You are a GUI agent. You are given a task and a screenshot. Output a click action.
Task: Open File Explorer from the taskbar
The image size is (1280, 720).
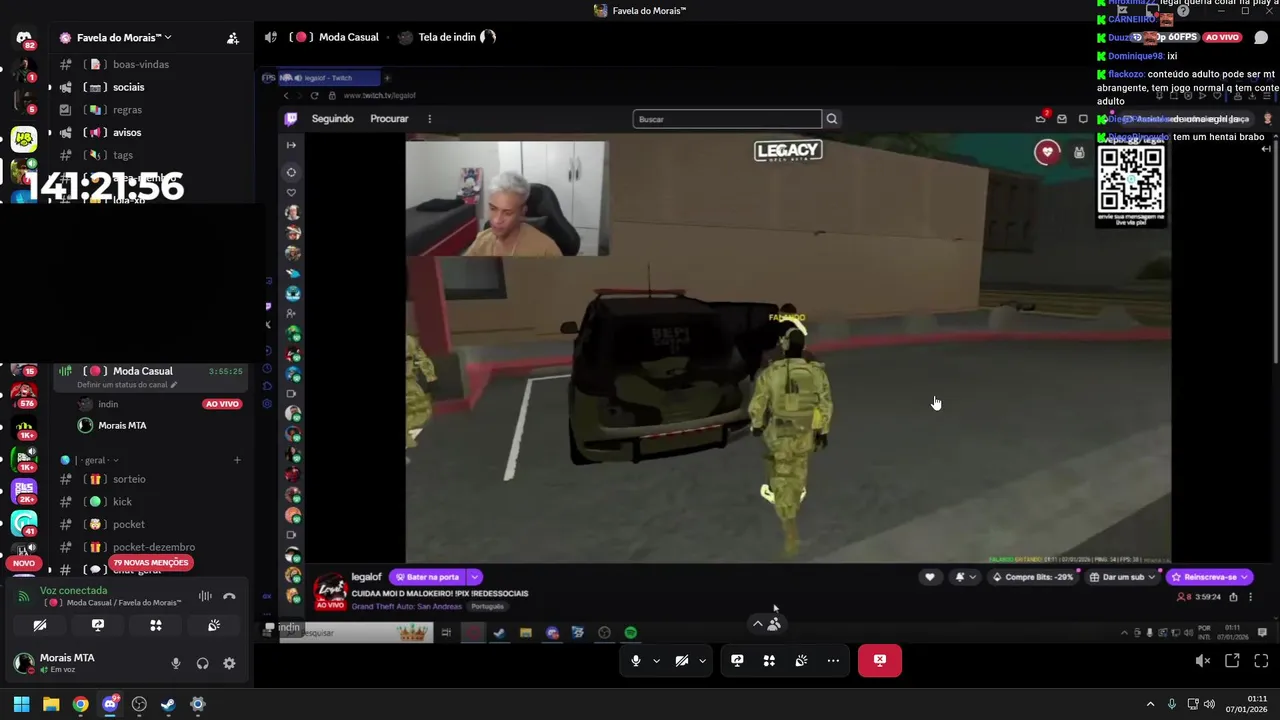51,704
